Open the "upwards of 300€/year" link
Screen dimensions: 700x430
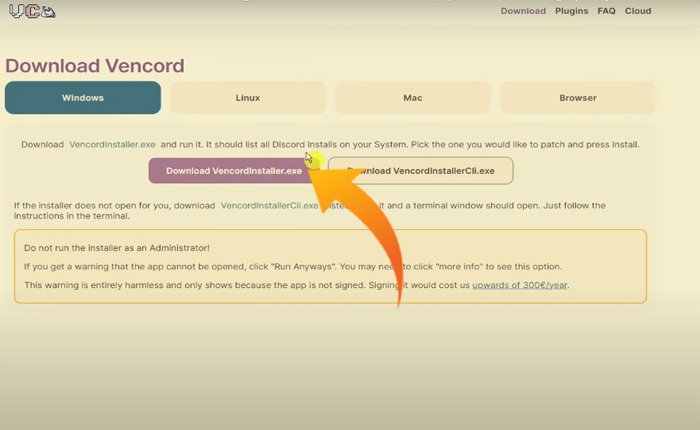pyautogui.click(x=520, y=285)
